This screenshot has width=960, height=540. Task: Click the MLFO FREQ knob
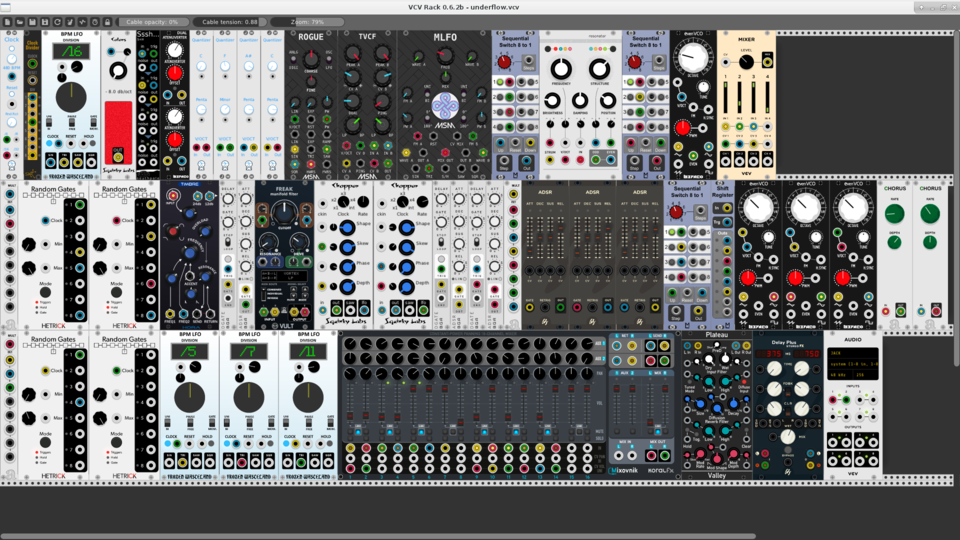tap(445, 56)
